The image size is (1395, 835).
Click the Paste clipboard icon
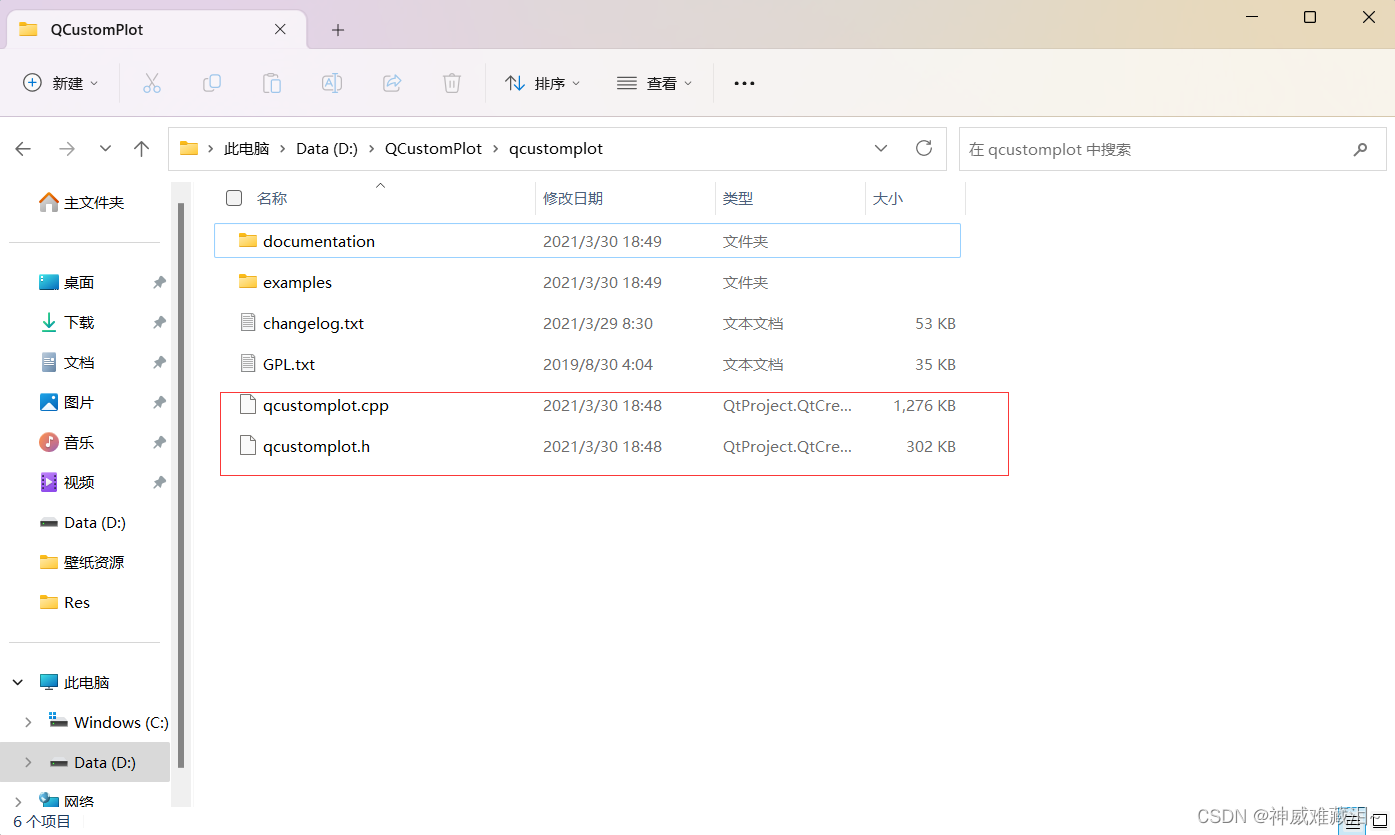pyautogui.click(x=272, y=83)
